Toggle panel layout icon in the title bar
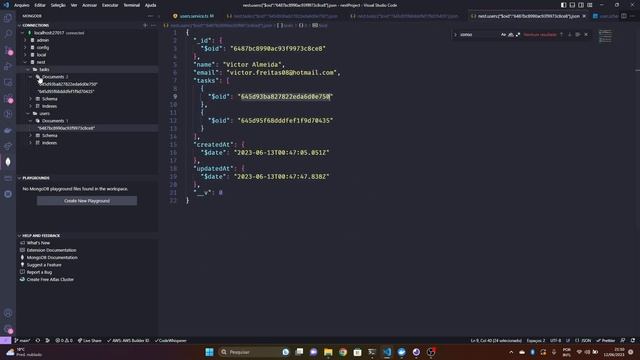Viewport: 640px width, 360px height. 572,5
